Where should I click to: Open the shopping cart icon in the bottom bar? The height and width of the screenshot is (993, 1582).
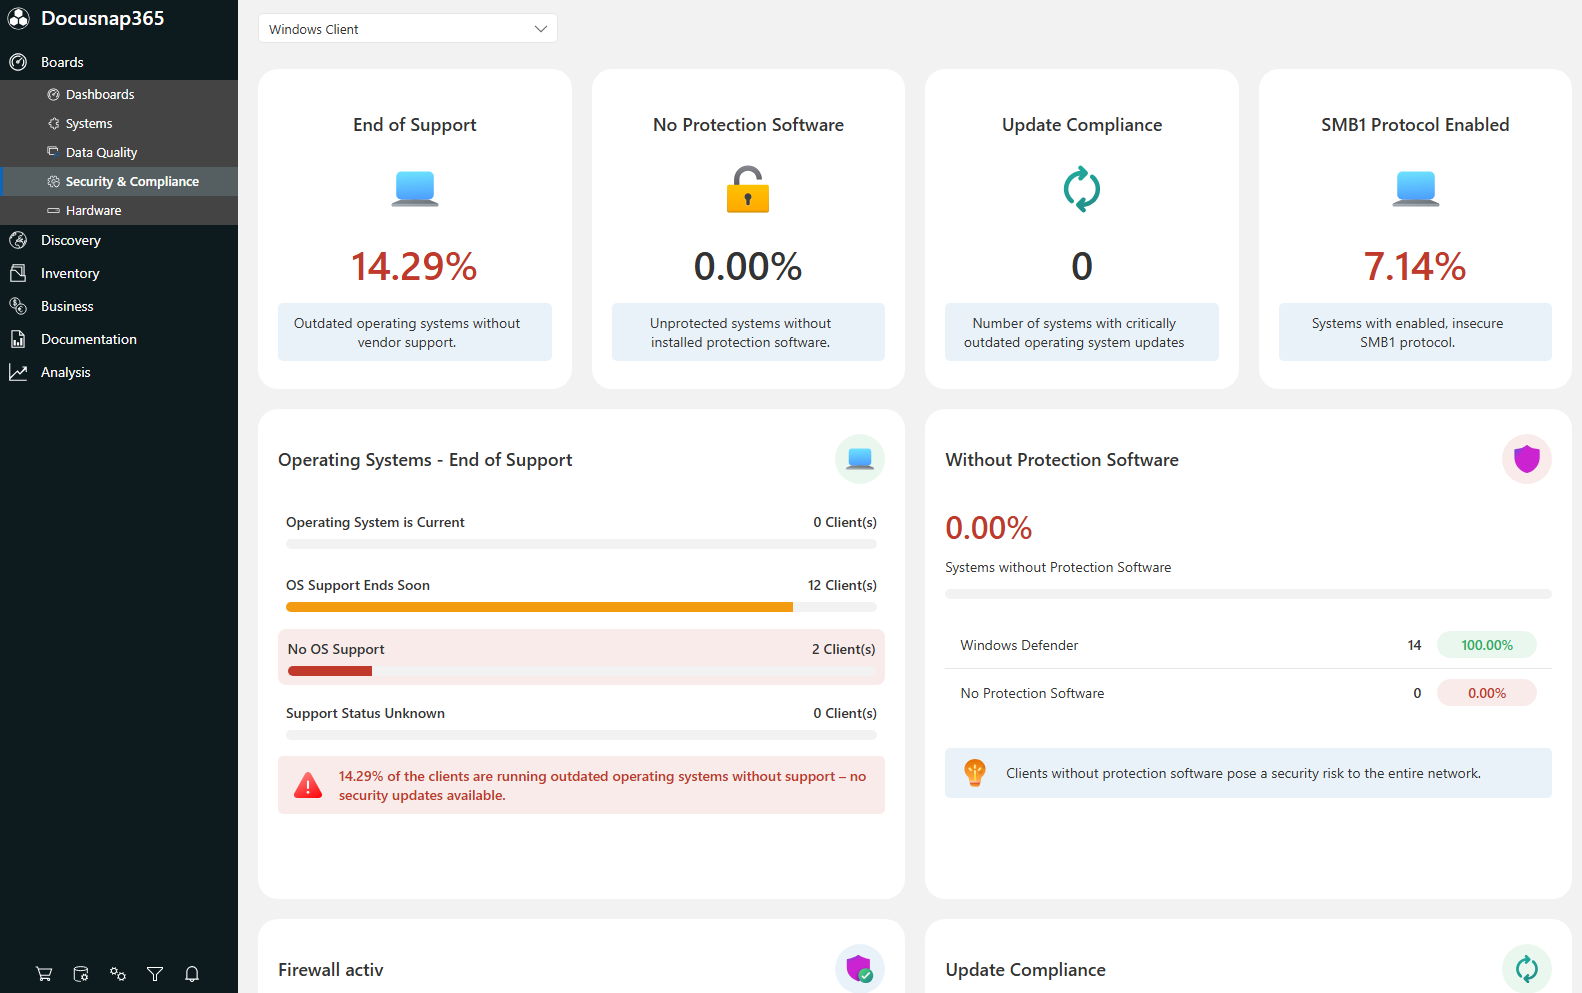pyautogui.click(x=44, y=974)
